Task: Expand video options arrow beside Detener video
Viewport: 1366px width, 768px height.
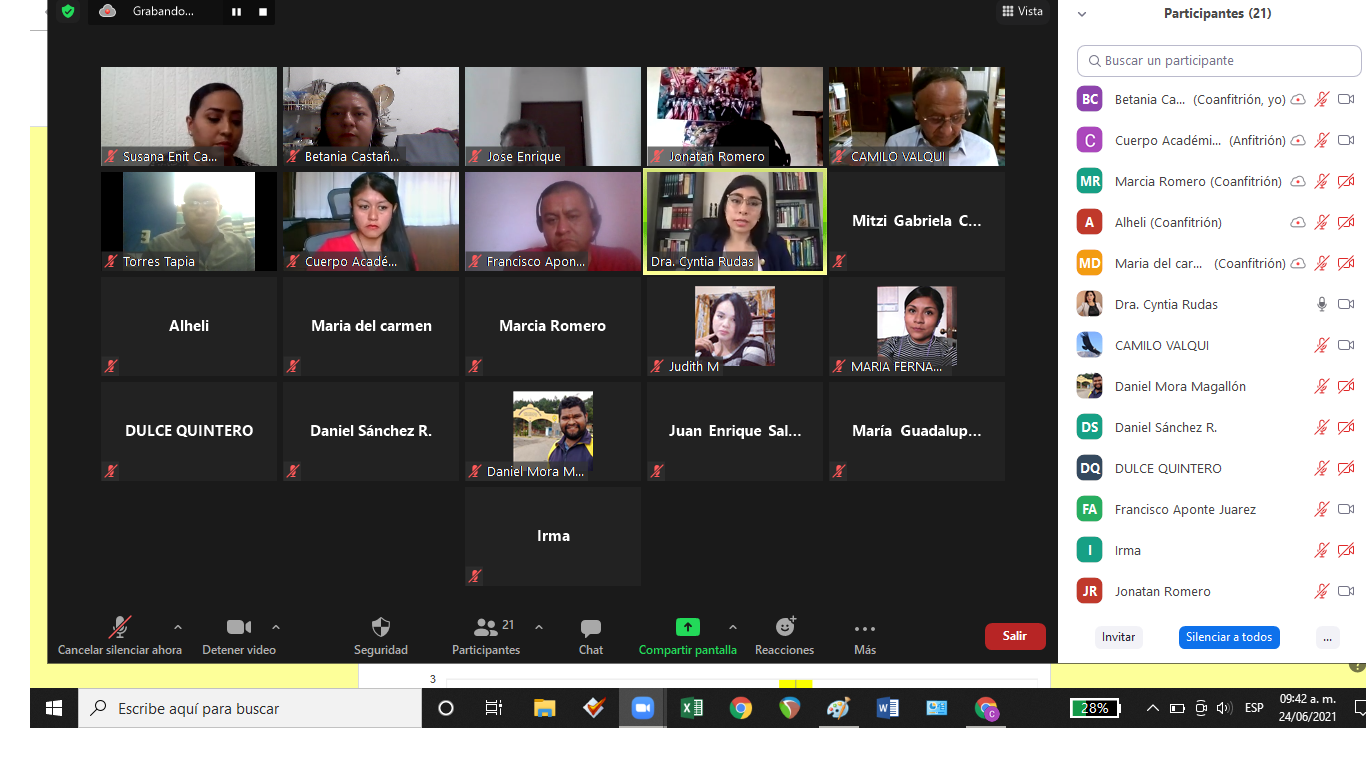Action: tap(276, 628)
